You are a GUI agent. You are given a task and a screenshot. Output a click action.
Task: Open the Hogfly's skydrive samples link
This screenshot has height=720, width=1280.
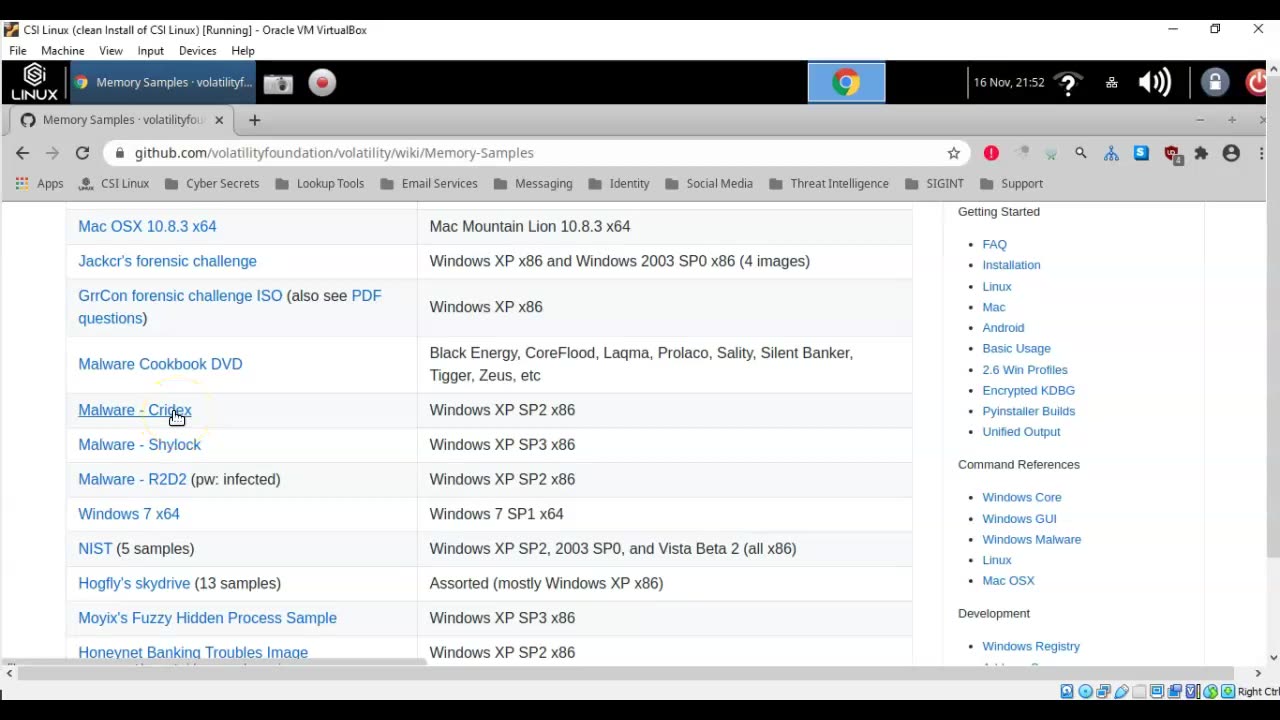[x=134, y=583]
